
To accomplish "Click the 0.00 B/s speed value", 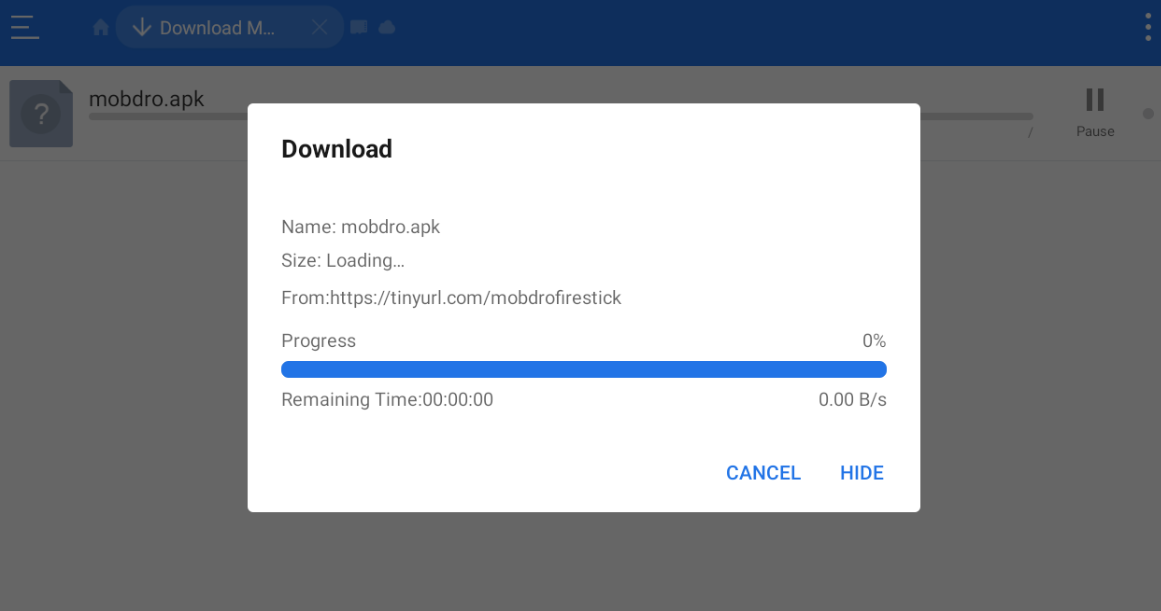I will click(852, 399).
